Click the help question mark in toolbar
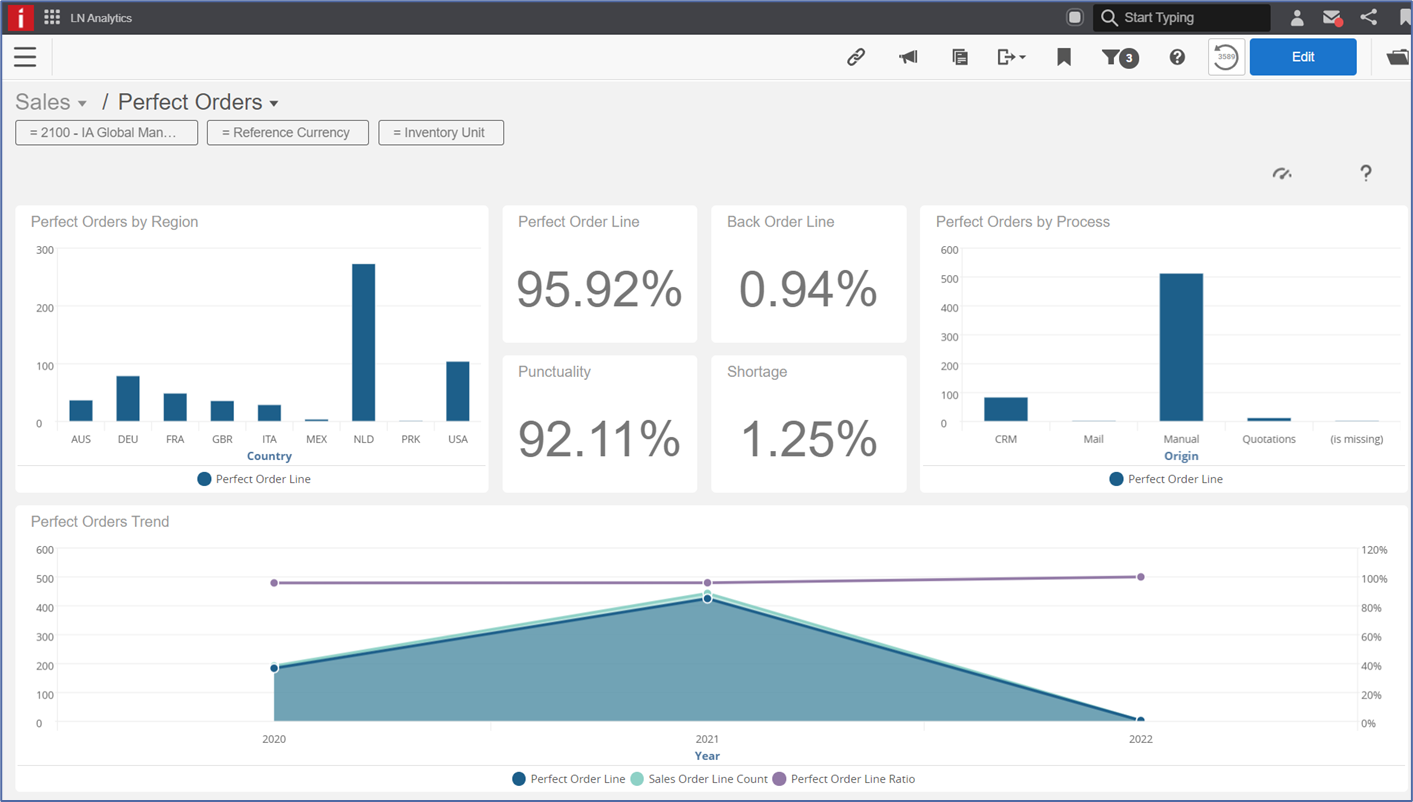This screenshot has height=802, width=1413. tap(1177, 57)
